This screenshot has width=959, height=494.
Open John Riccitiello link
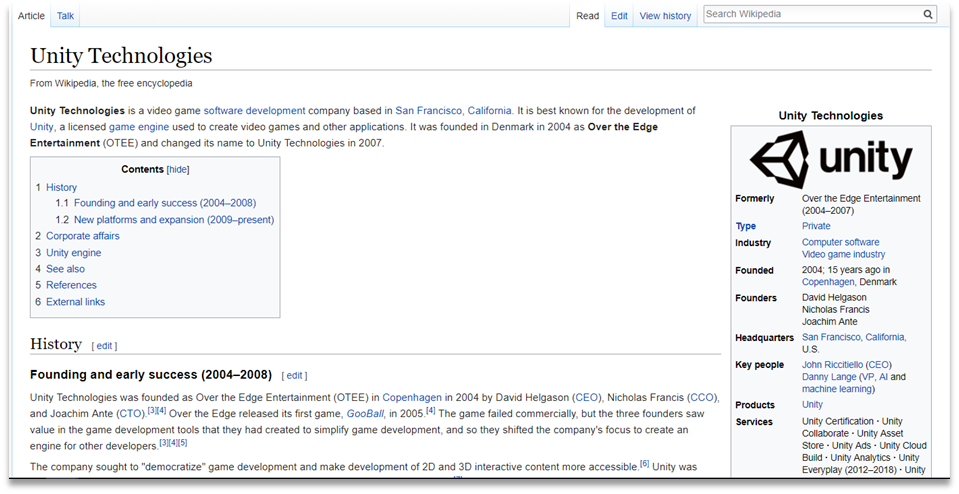click(831, 364)
